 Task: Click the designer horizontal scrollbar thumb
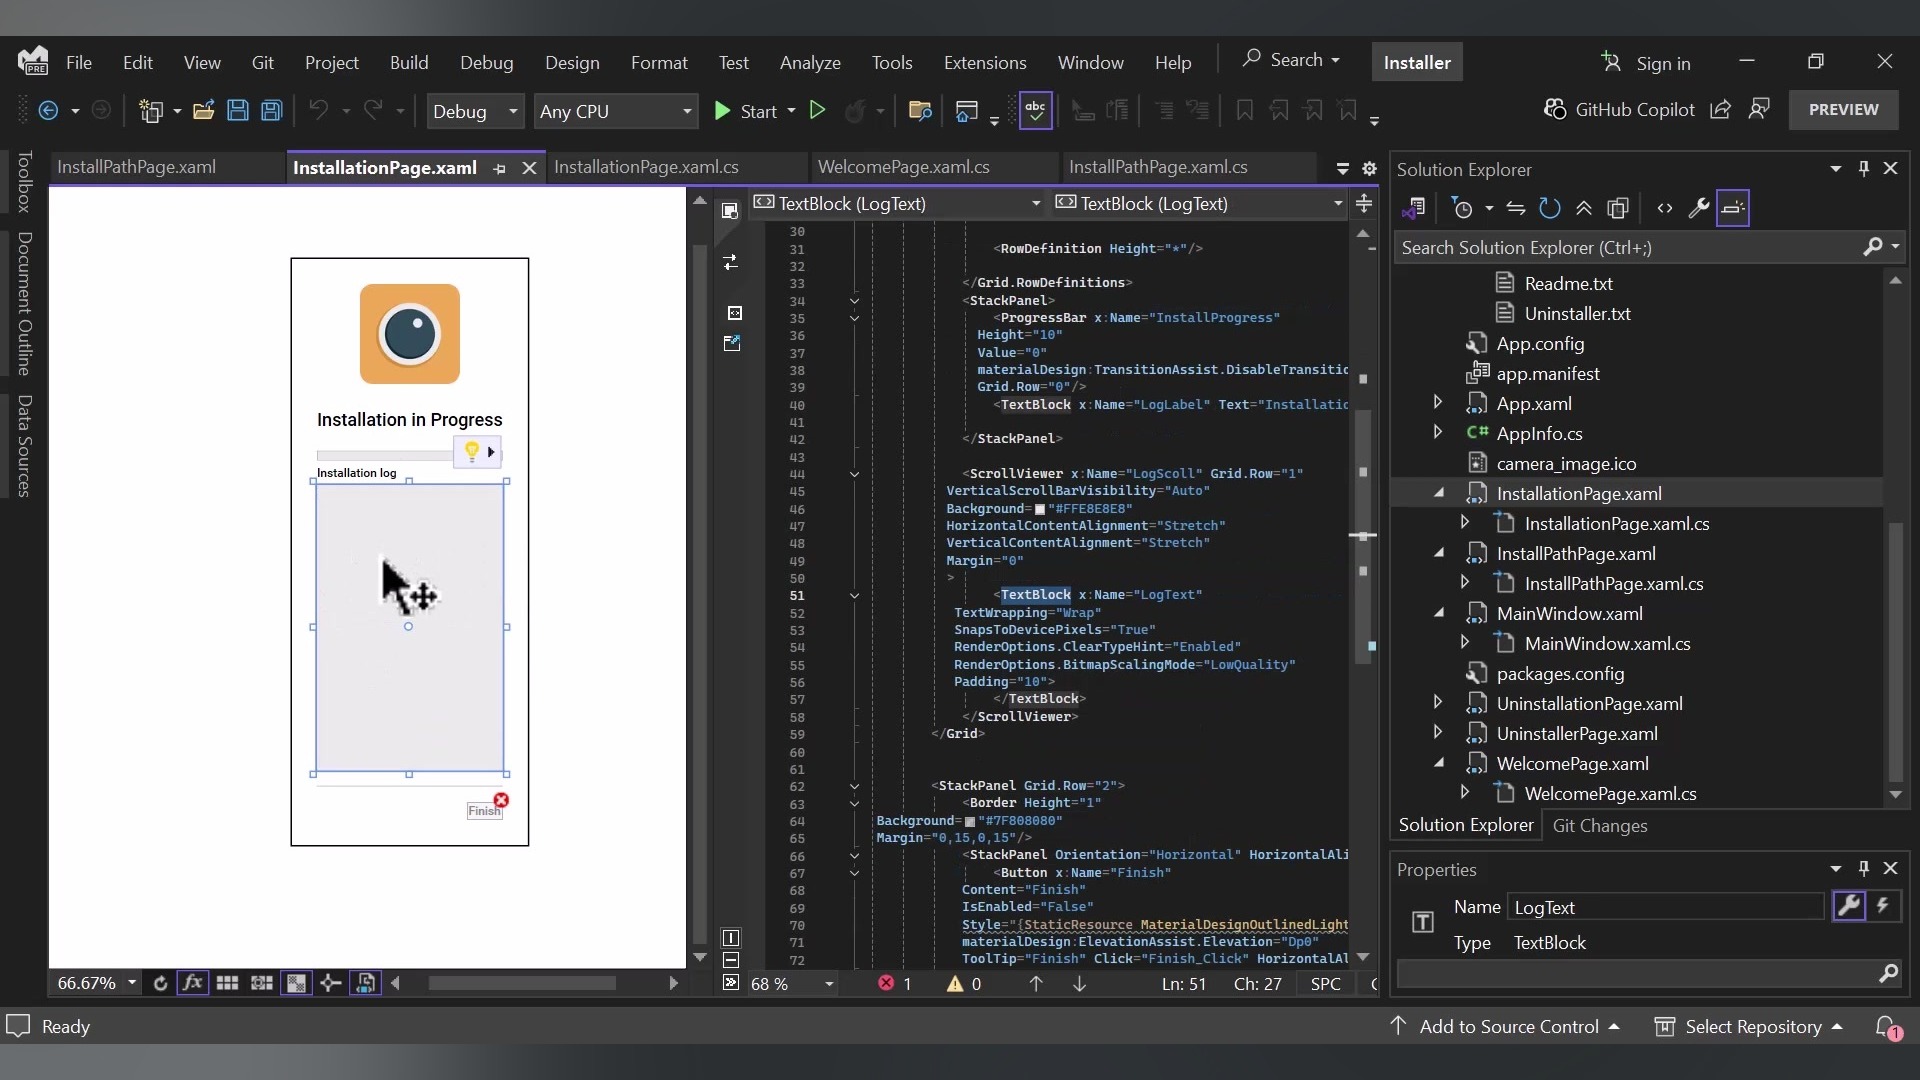522,983
